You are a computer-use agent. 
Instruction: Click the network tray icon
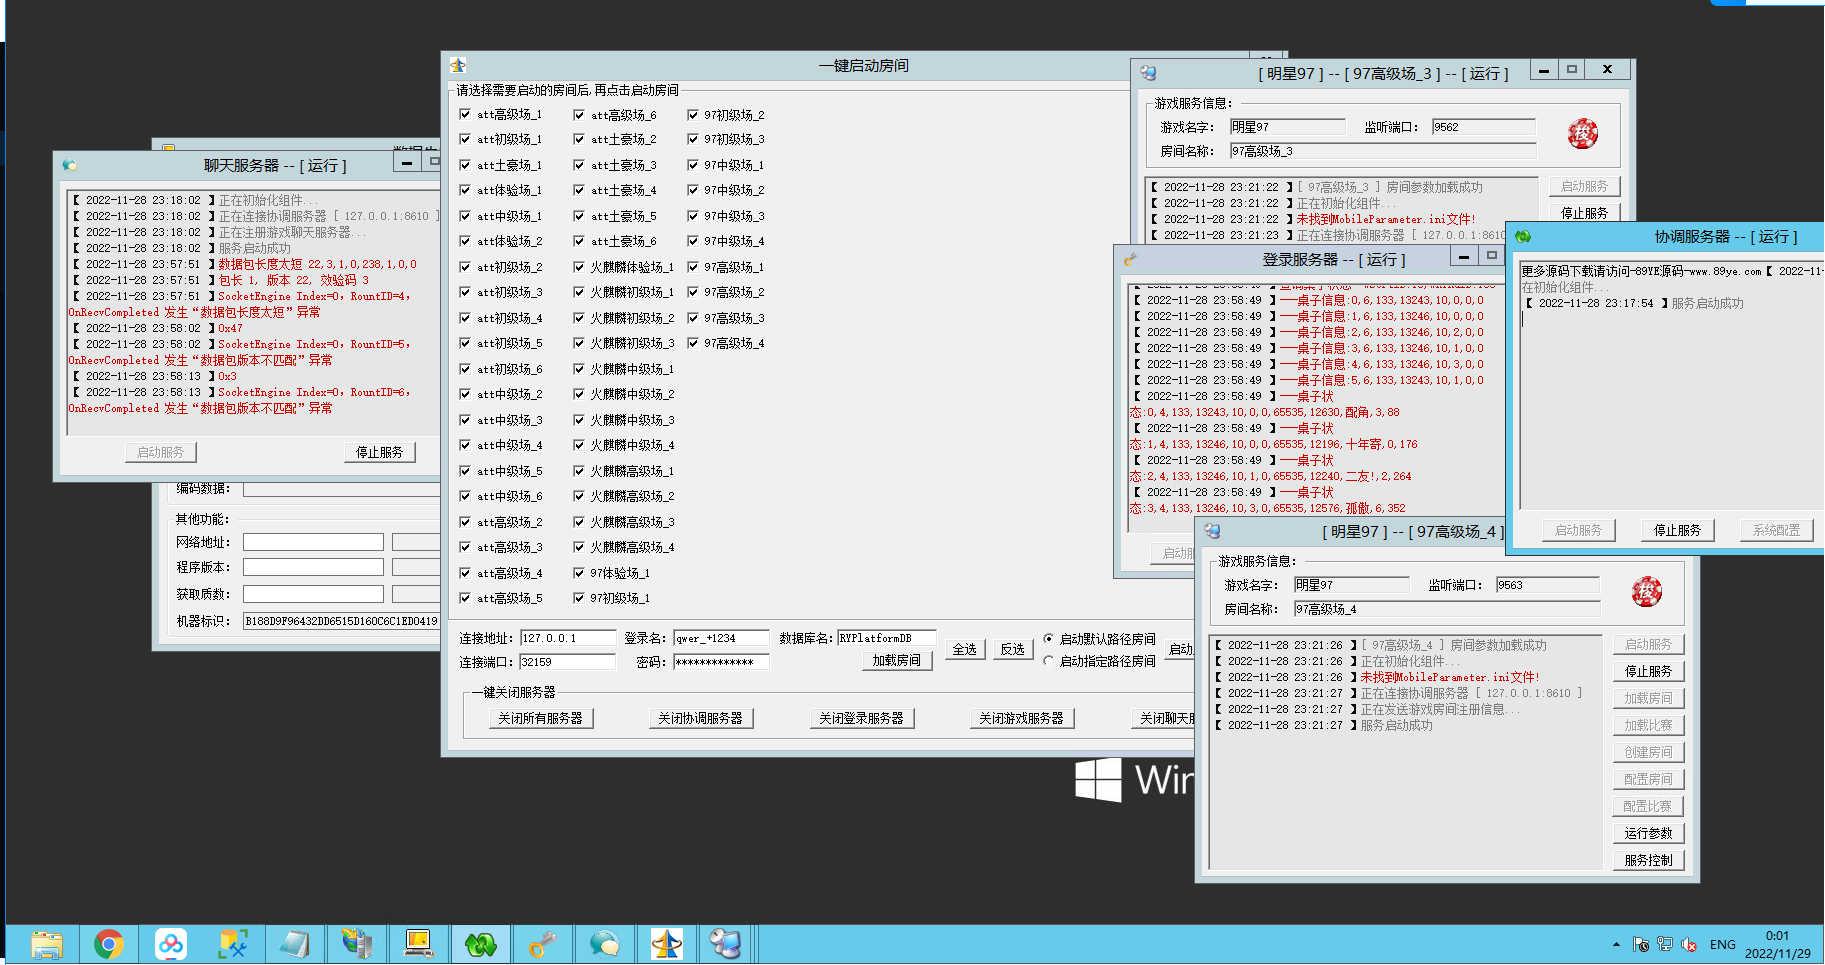tap(1665, 944)
